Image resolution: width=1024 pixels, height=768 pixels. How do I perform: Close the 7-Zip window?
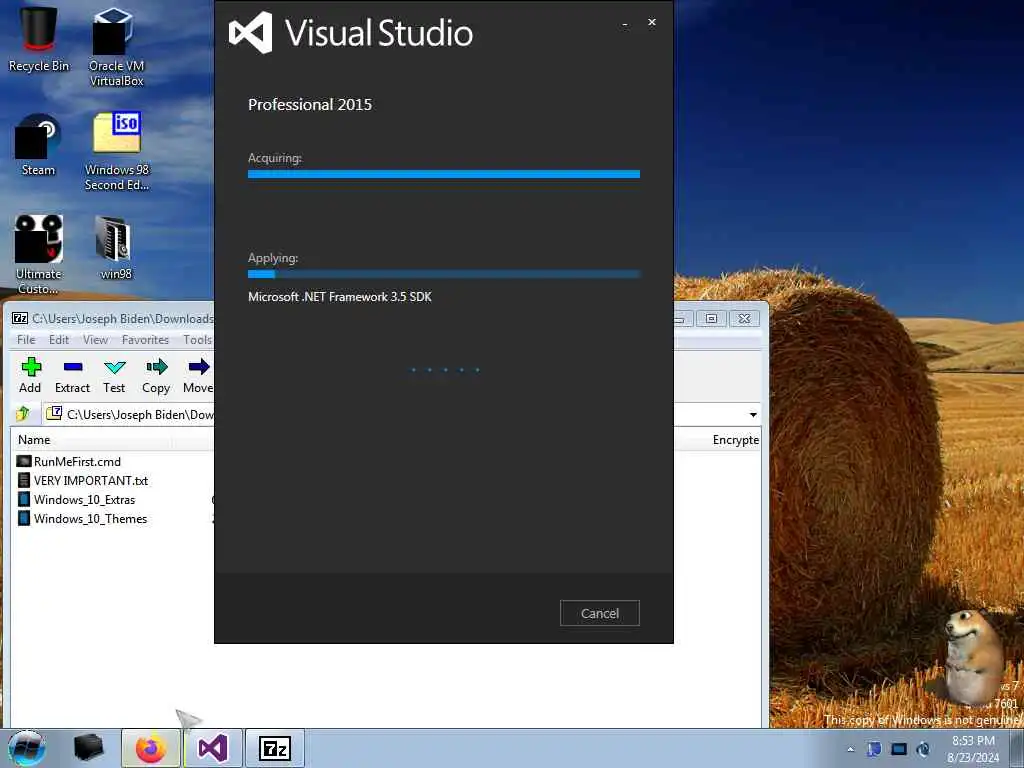tap(744, 319)
